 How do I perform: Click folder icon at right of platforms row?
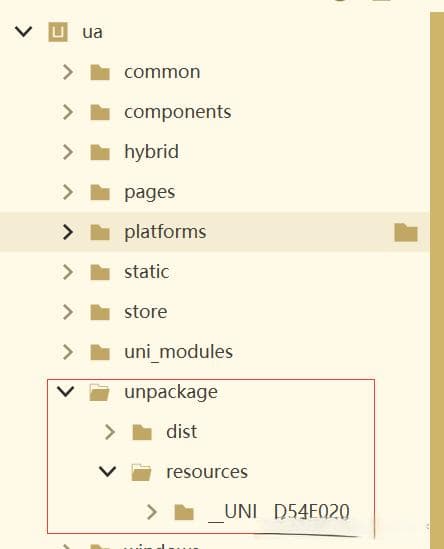pyautogui.click(x=406, y=232)
